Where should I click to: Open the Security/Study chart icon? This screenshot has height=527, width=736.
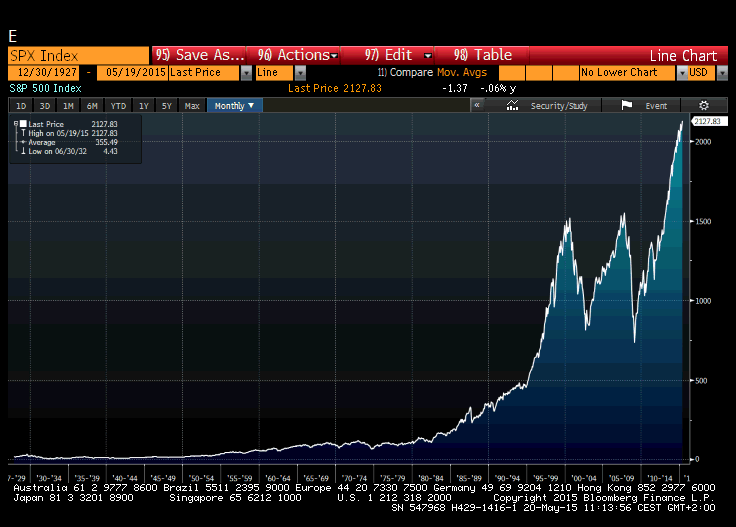click(x=512, y=106)
